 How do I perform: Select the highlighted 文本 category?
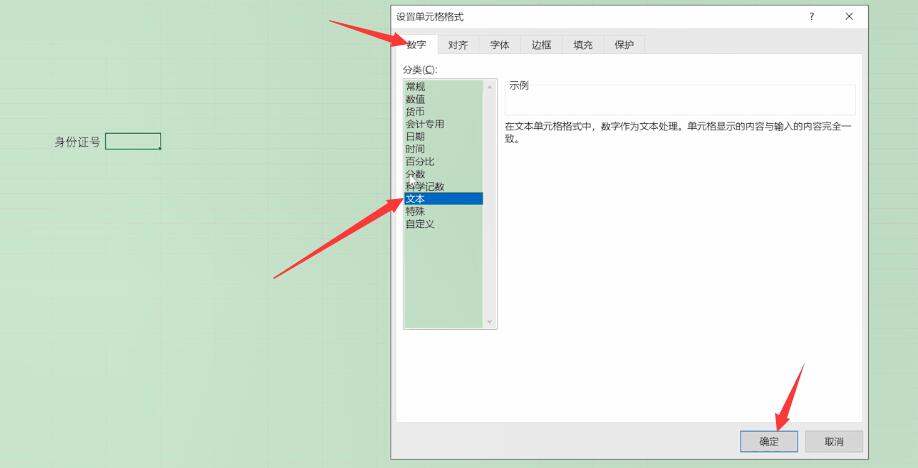(x=443, y=199)
